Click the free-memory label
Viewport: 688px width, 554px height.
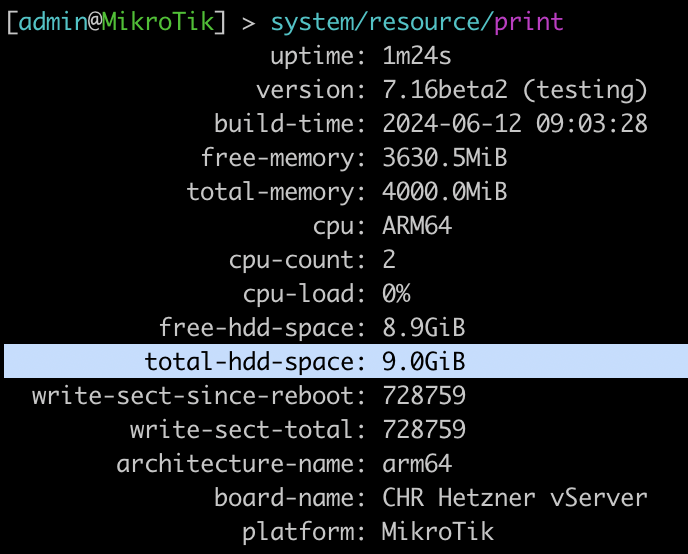coord(283,159)
